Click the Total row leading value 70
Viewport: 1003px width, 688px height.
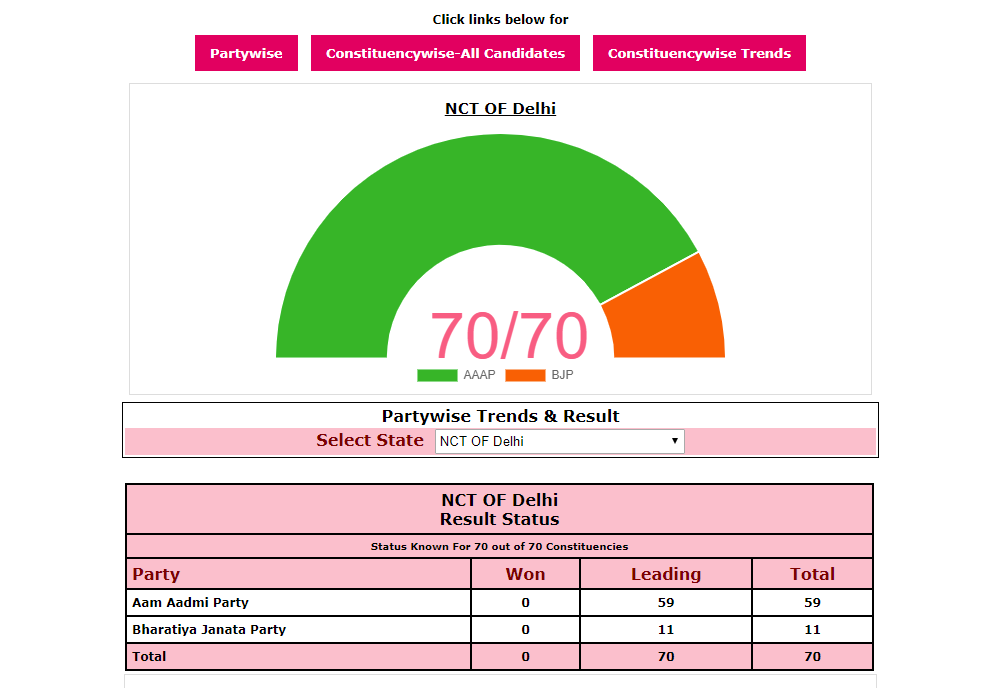coord(666,656)
